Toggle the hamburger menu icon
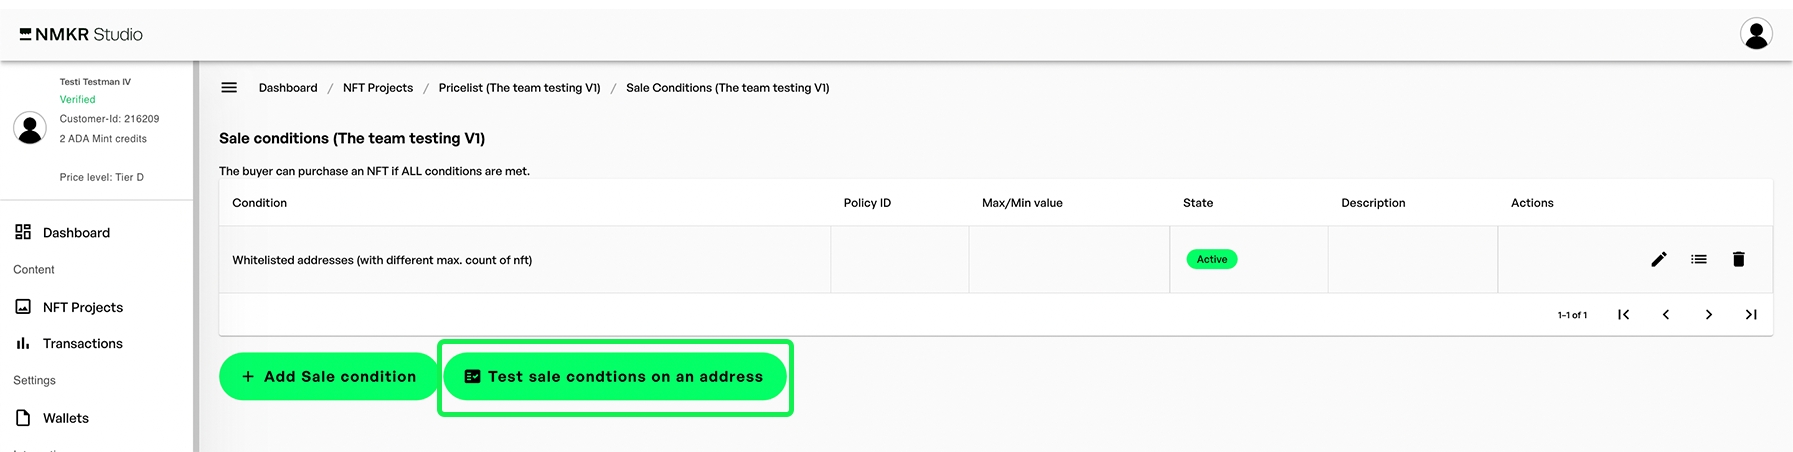This screenshot has height=452, width=1793. tap(229, 88)
